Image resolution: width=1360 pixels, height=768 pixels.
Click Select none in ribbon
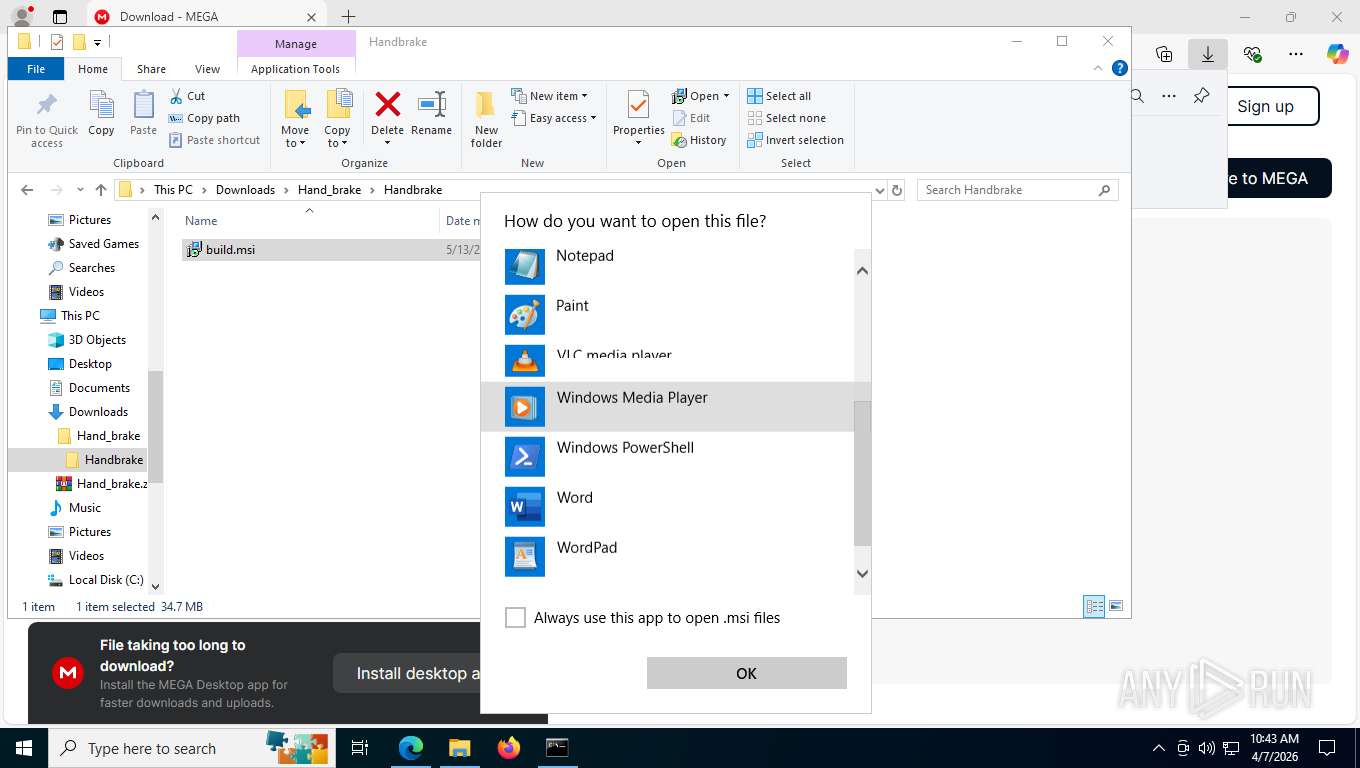point(786,118)
